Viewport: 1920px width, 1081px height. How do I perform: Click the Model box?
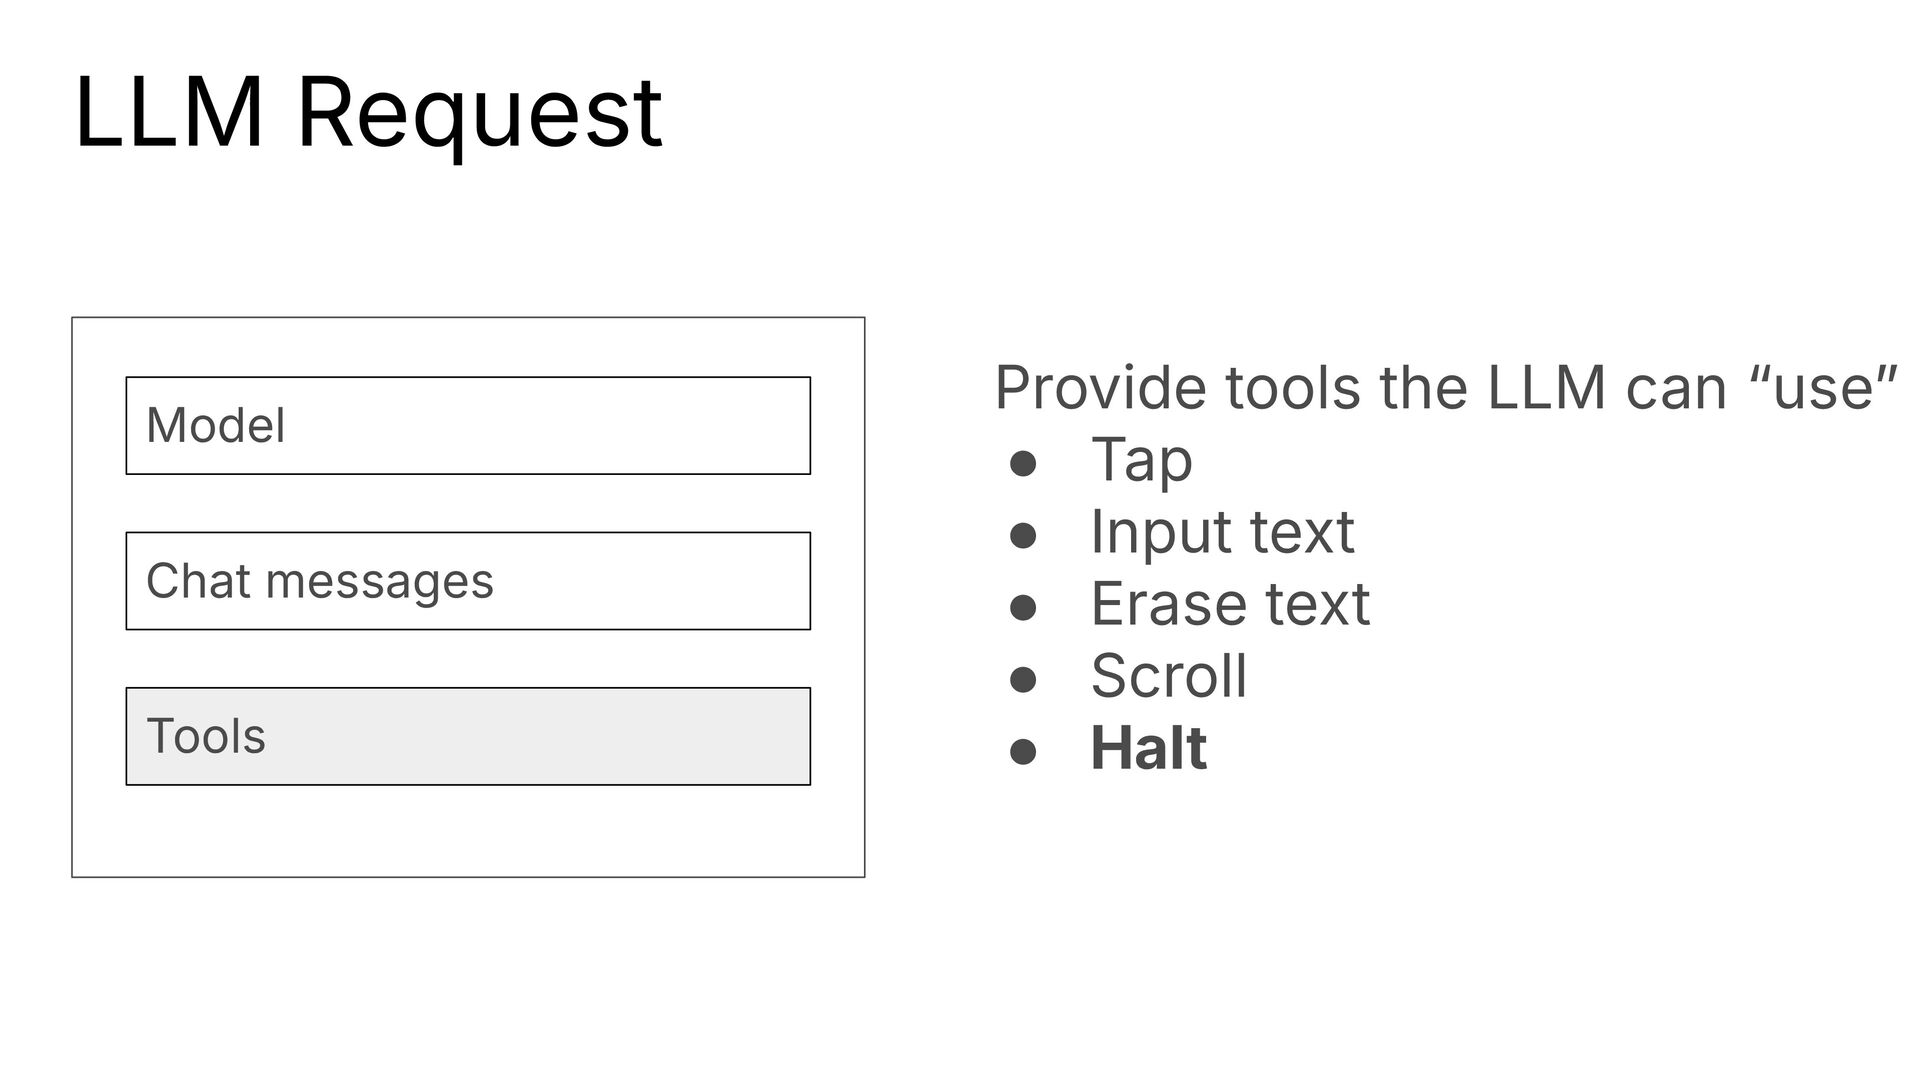tap(468, 426)
